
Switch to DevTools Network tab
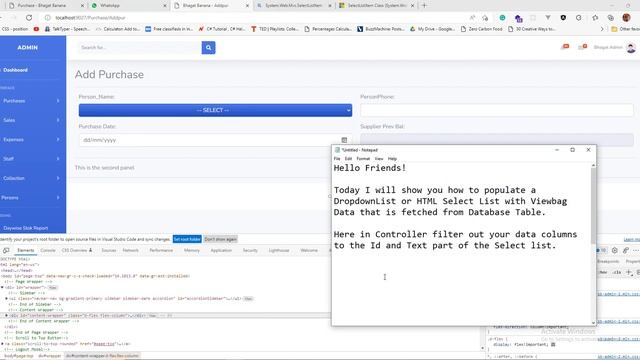pyautogui.click(x=131, y=250)
